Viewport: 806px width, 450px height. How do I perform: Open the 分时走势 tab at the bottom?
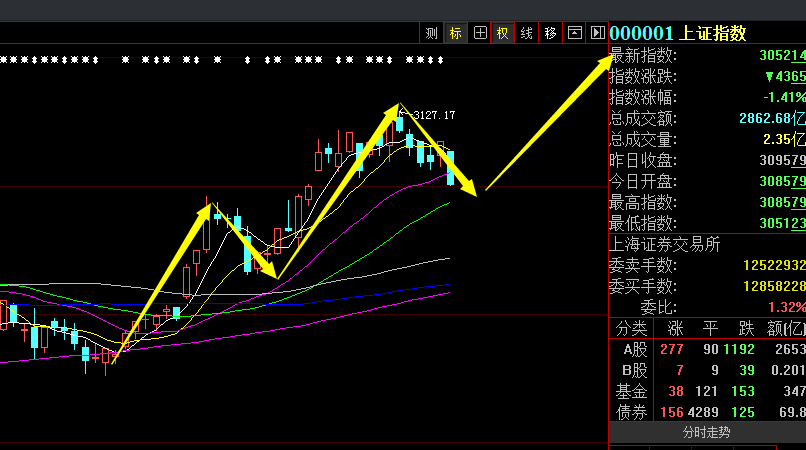click(706, 433)
